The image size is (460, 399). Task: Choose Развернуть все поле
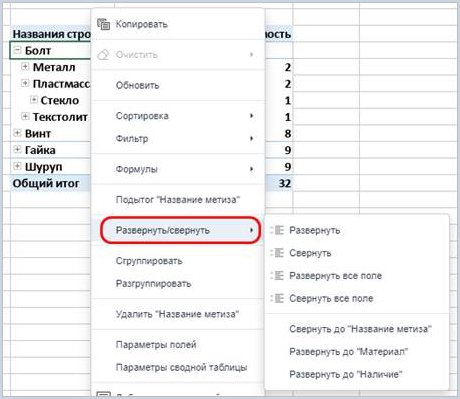click(357, 275)
